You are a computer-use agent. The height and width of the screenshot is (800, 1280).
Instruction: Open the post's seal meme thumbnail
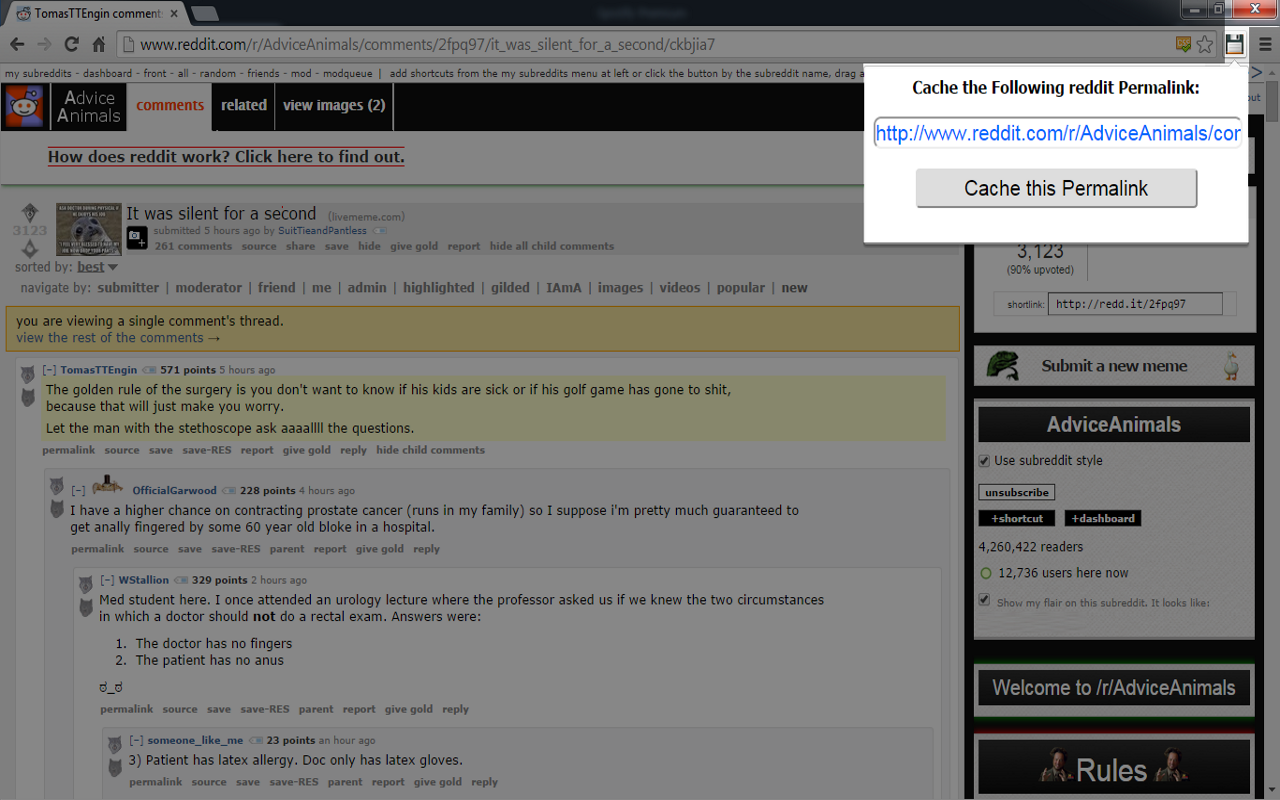pos(89,230)
